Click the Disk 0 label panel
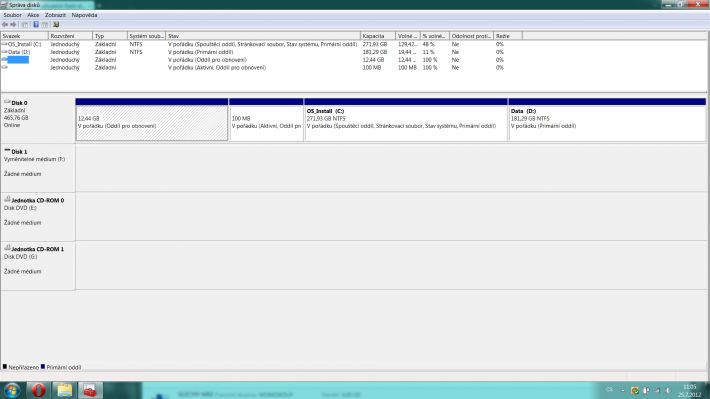710x399 pixels. pyautogui.click(x=38, y=119)
